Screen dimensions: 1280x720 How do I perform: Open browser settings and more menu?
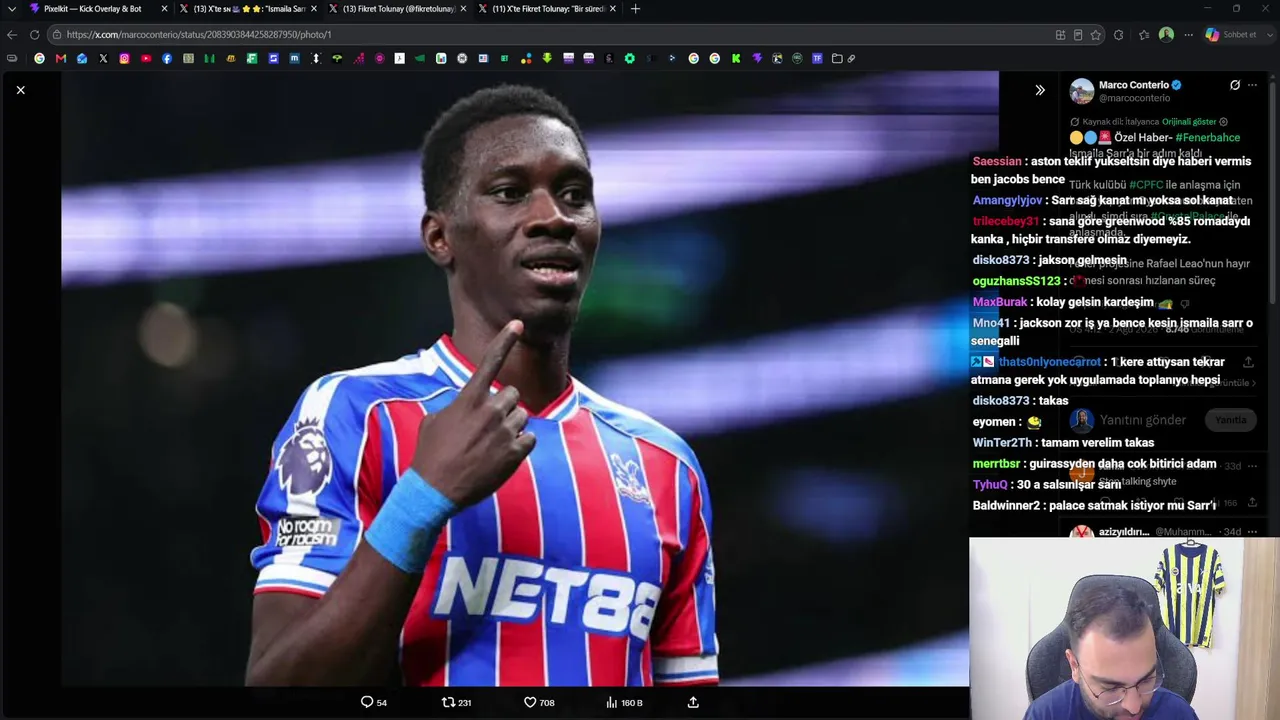[1188, 34]
